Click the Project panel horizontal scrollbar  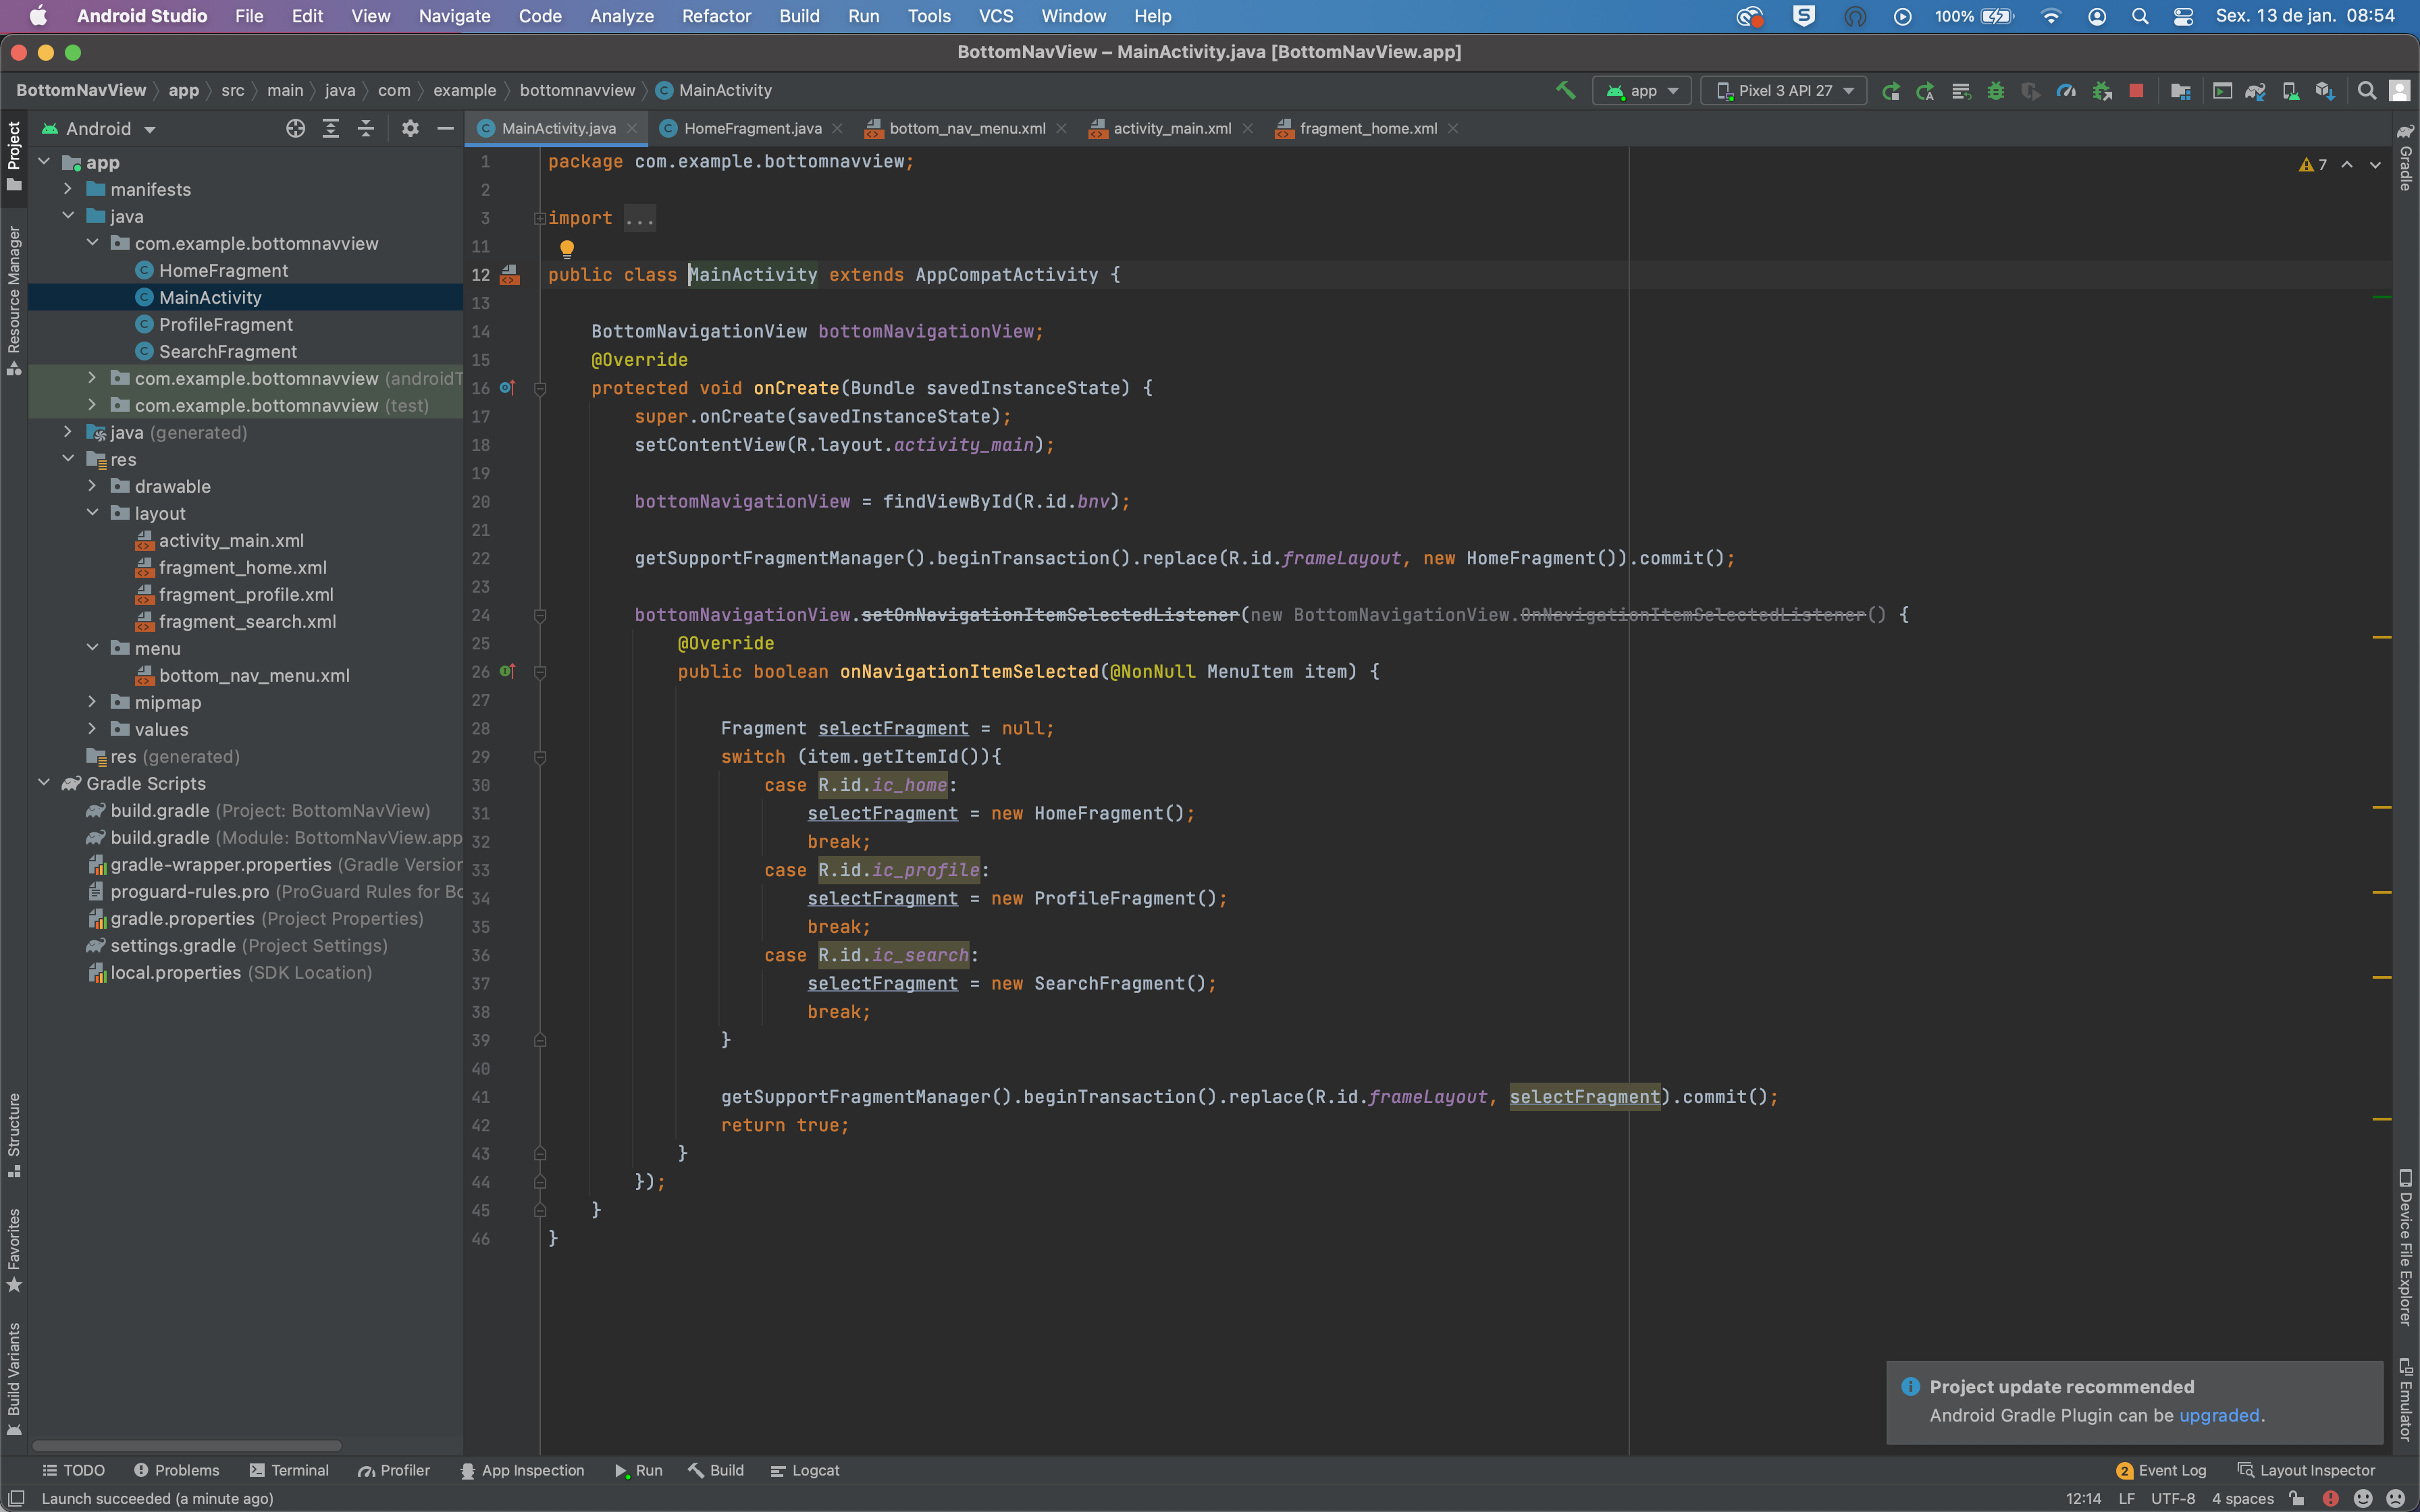(x=187, y=1445)
